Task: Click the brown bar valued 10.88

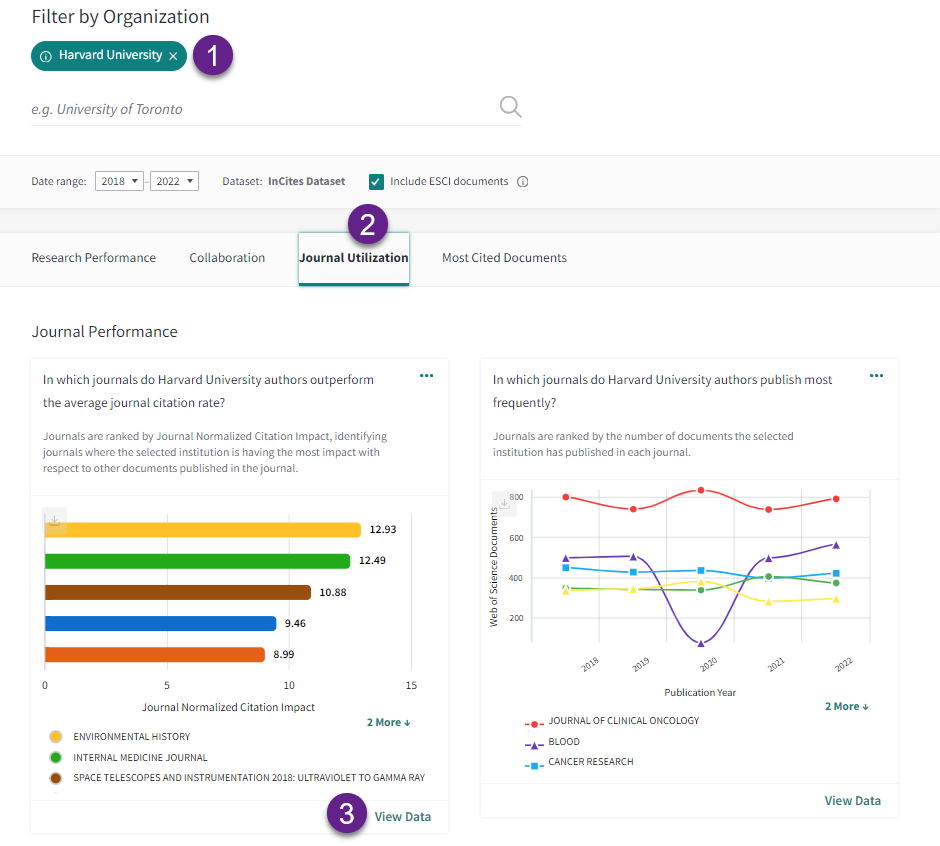Action: 178,592
